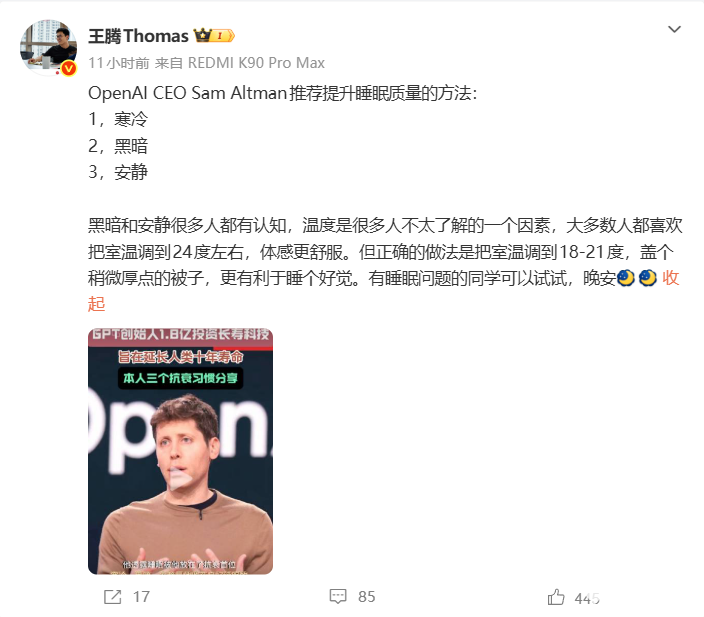Click the 11小时前 timestamp
Screen dimensions: 704x617
click(x=119, y=63)
